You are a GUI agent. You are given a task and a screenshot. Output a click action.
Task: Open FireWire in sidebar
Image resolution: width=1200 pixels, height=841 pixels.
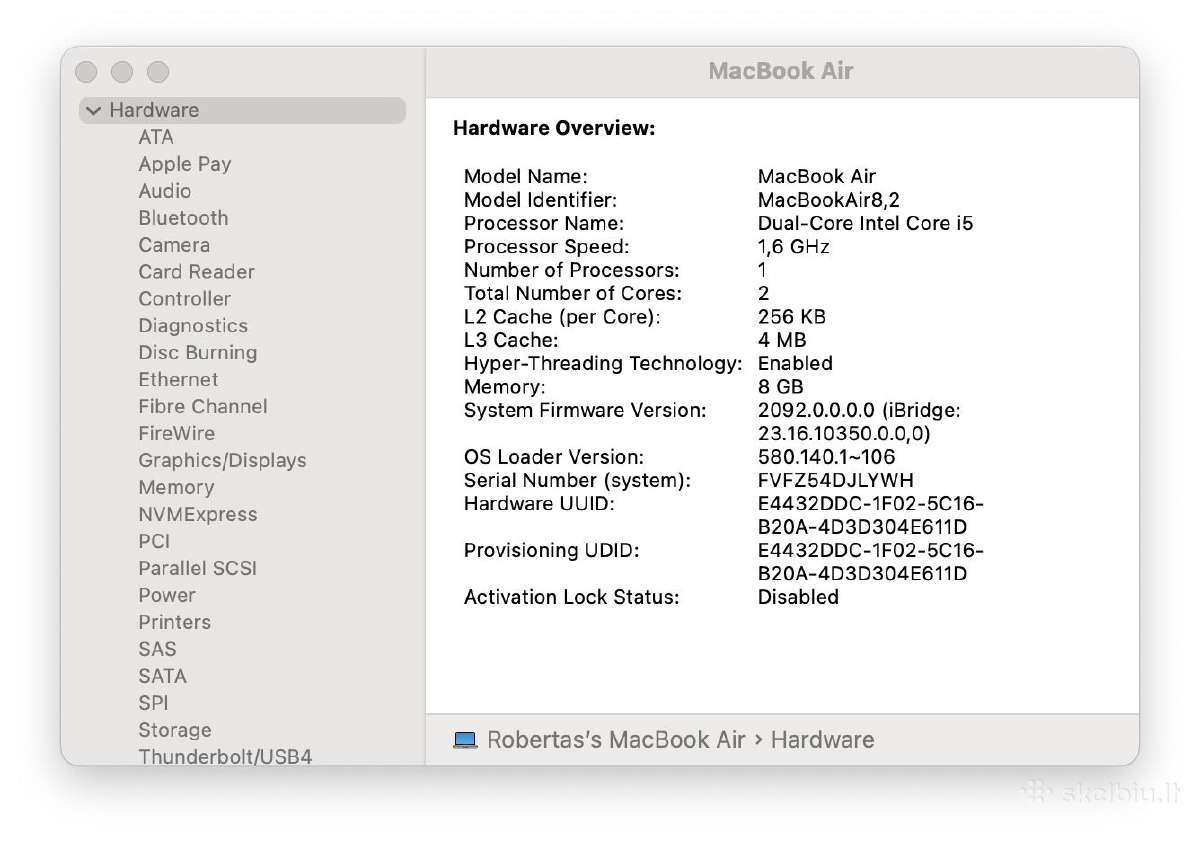pos(177,434)
